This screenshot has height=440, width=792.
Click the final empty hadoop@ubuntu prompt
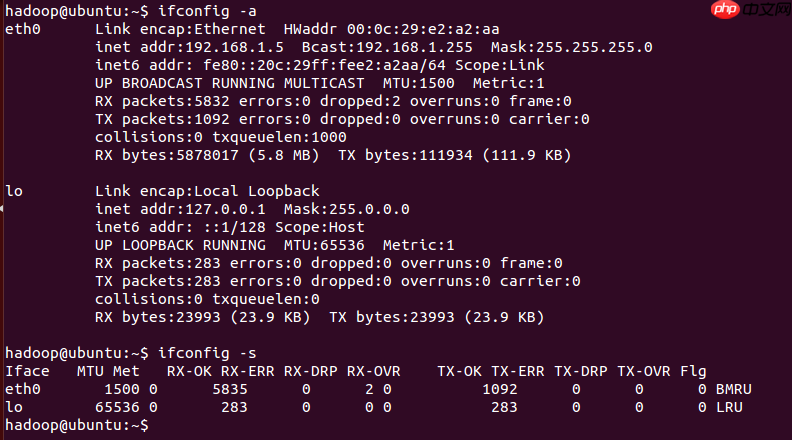[x=77, y=425]
